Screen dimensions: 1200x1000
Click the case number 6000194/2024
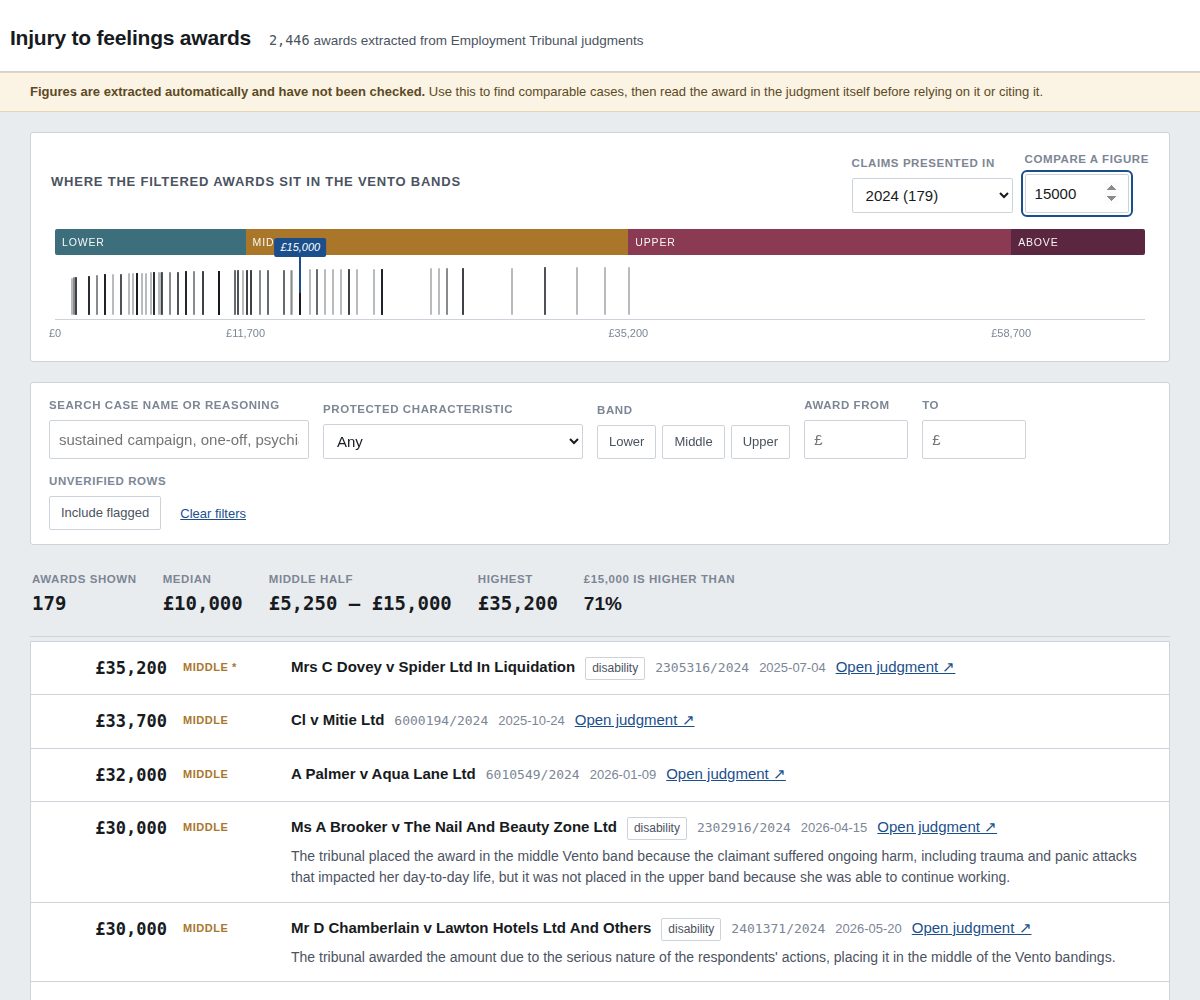pos(441,721)
